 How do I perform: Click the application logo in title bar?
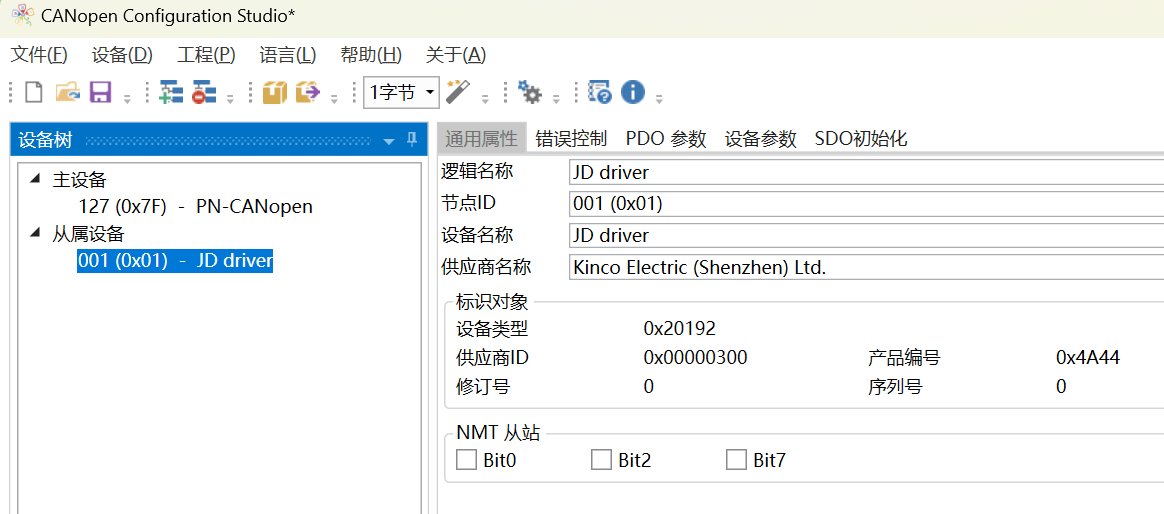[23, 15]
